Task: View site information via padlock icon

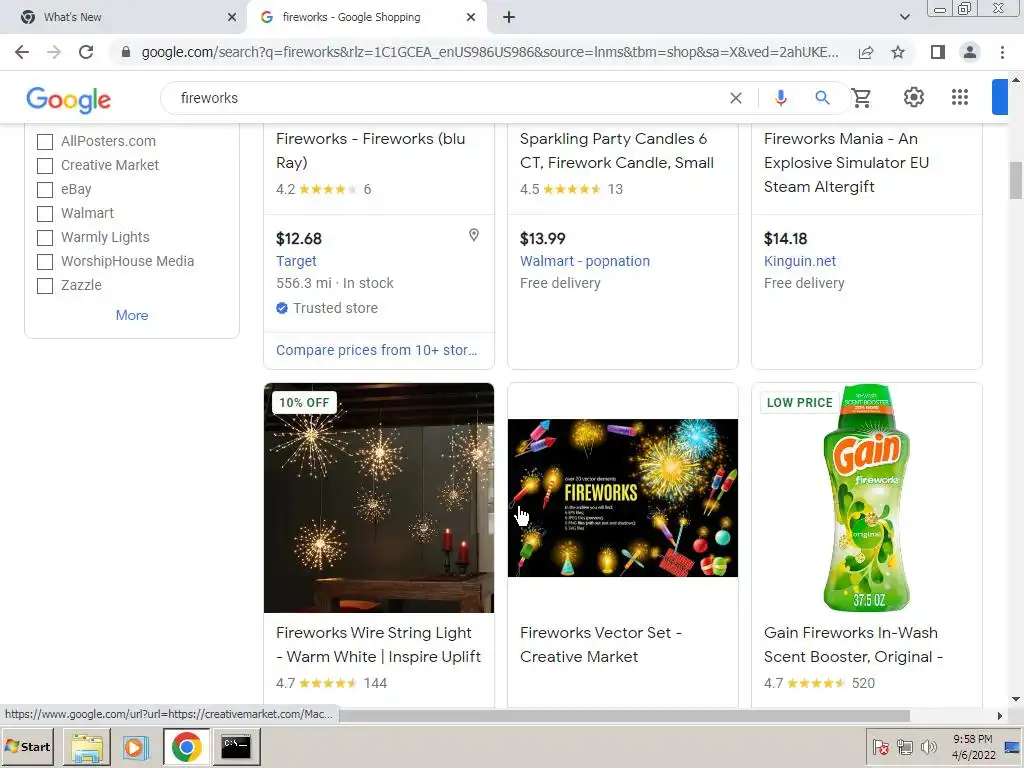Action: pos(126,52)
